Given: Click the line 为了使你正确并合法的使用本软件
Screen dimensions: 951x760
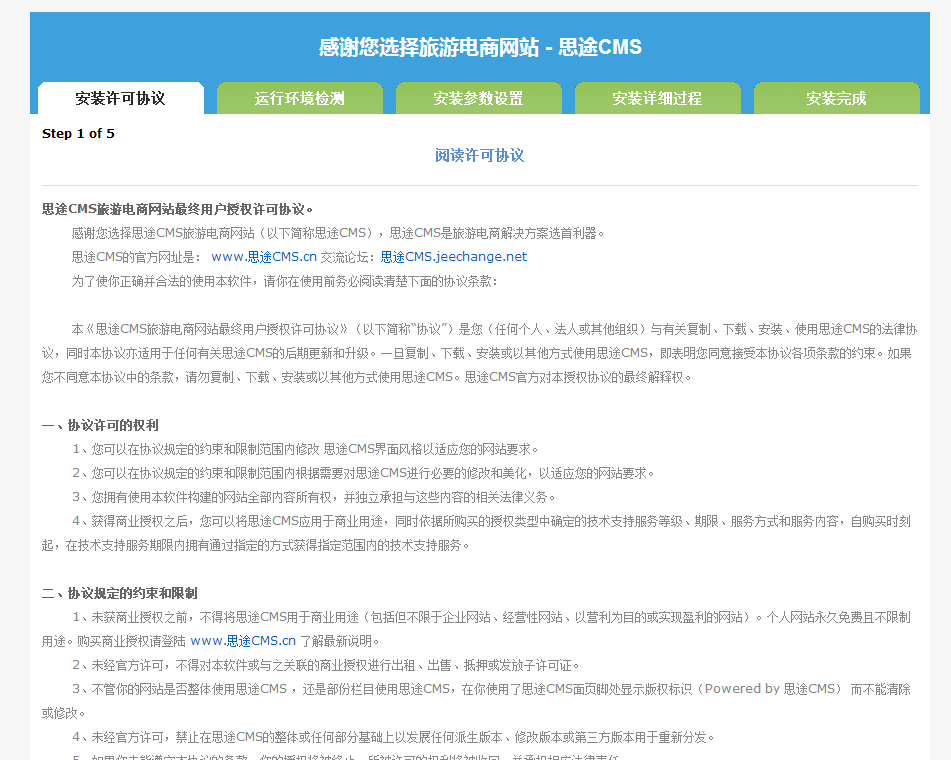Looking at the screenshot, I should coord(284,281).
